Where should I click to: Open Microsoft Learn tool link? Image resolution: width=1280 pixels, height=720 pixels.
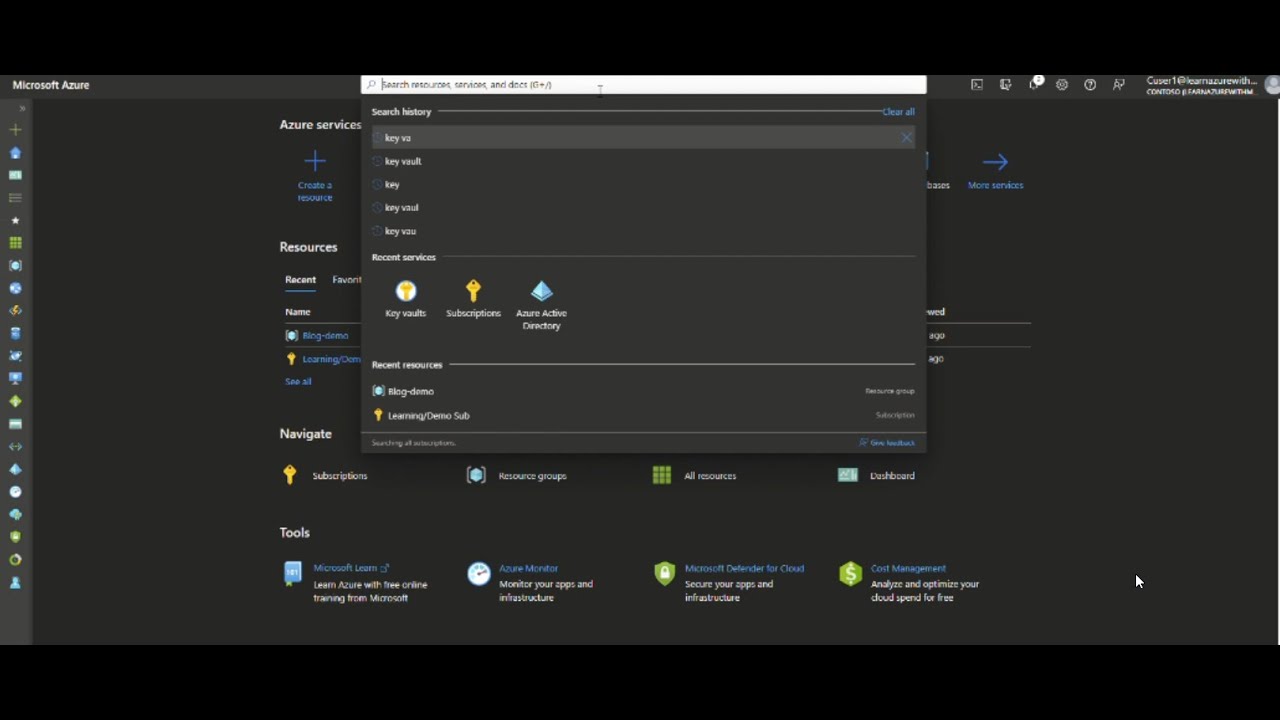pos(351,568)
